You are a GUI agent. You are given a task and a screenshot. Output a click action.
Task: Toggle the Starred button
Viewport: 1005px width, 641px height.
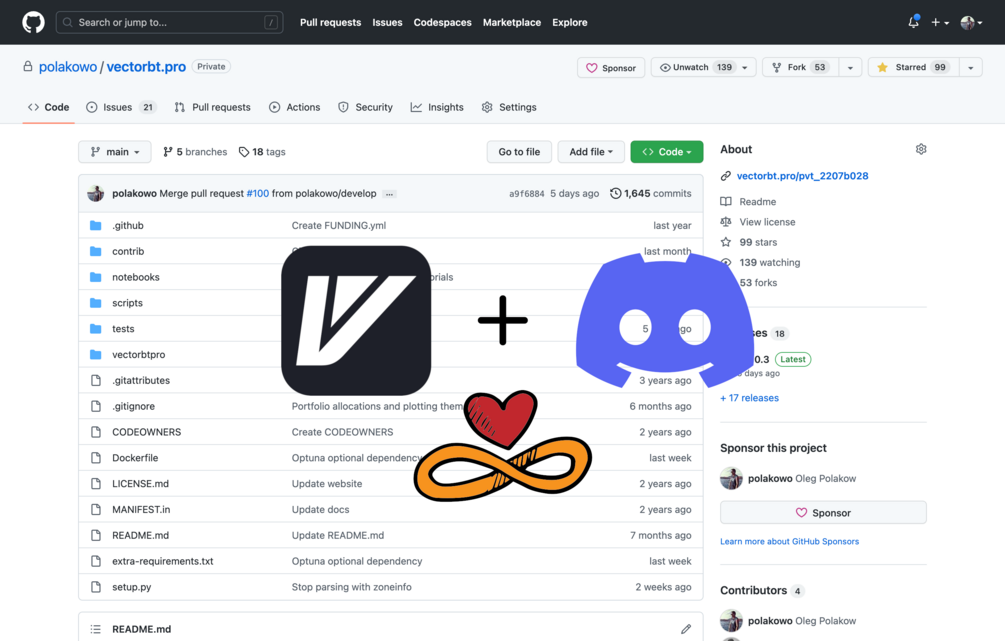(913, 67)
